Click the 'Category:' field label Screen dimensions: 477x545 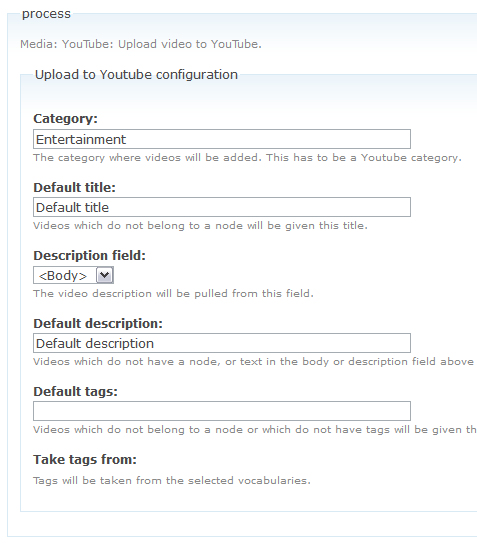65,119
